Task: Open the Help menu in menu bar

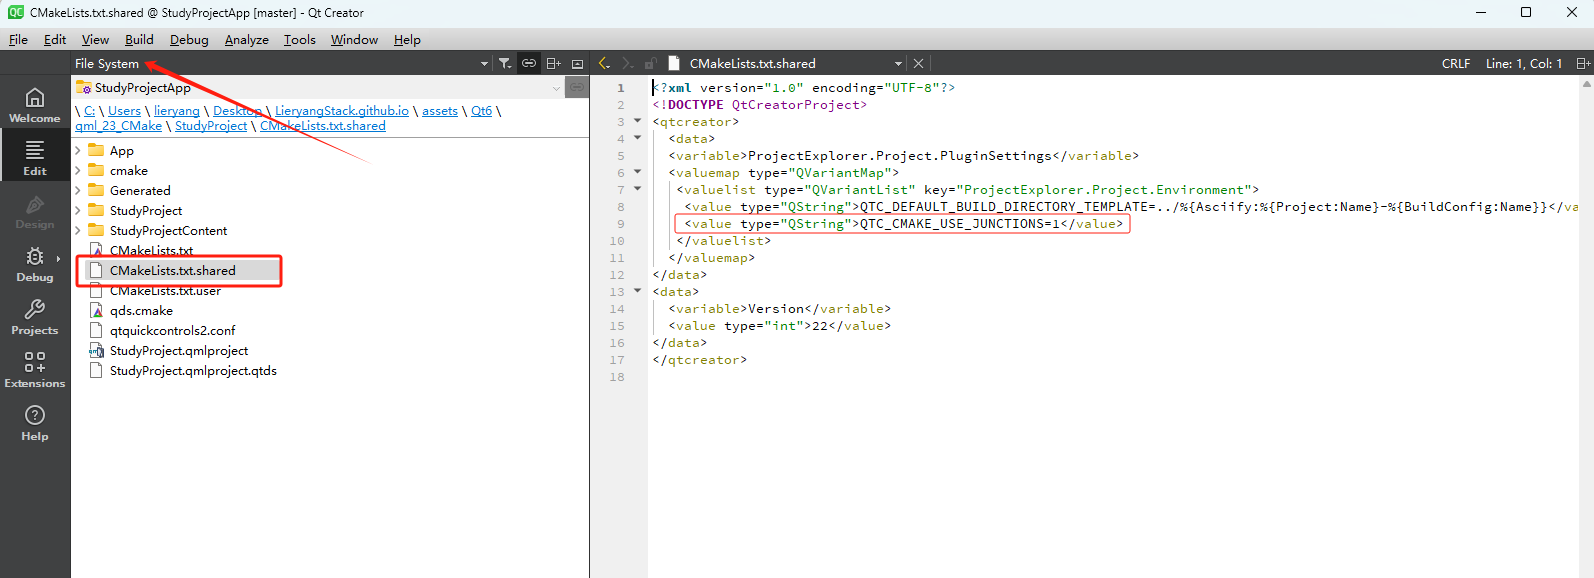Action: (x=407, y=40)
